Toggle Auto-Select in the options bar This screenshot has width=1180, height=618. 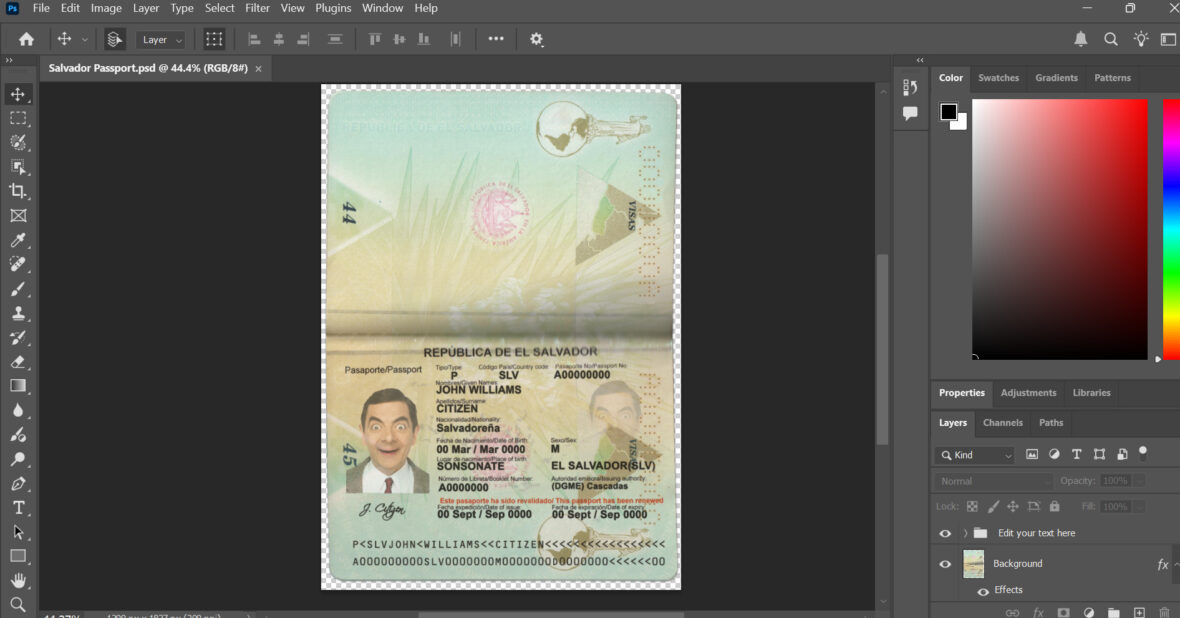pyautogui.click(x=114, y=39)
